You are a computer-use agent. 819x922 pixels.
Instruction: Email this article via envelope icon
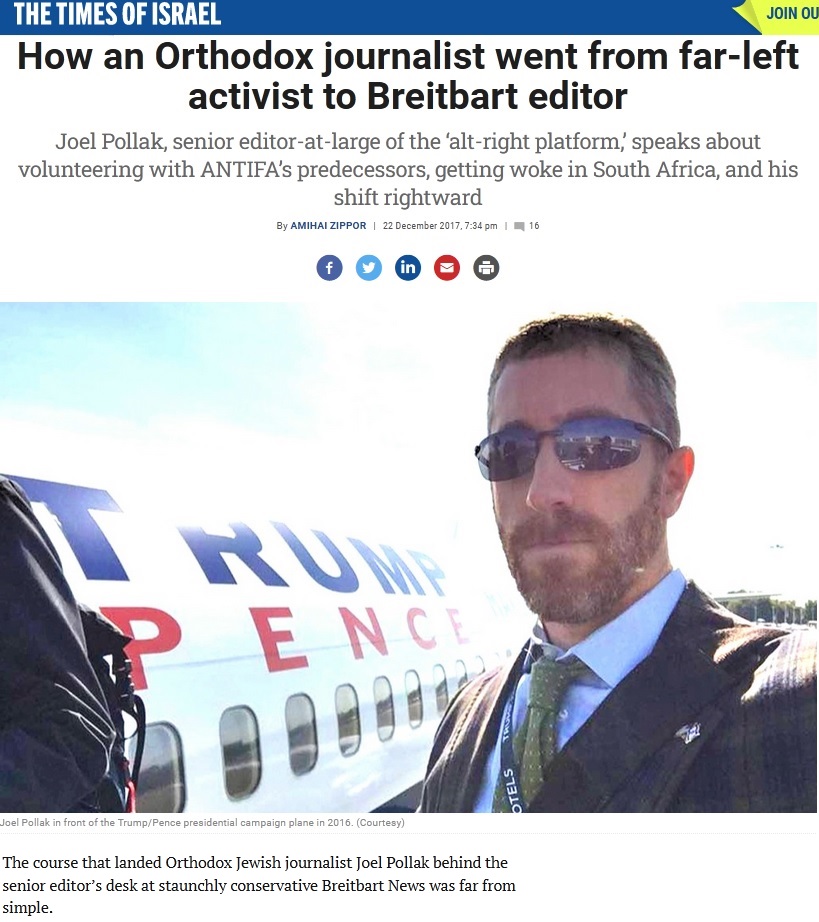click(447, 268)
